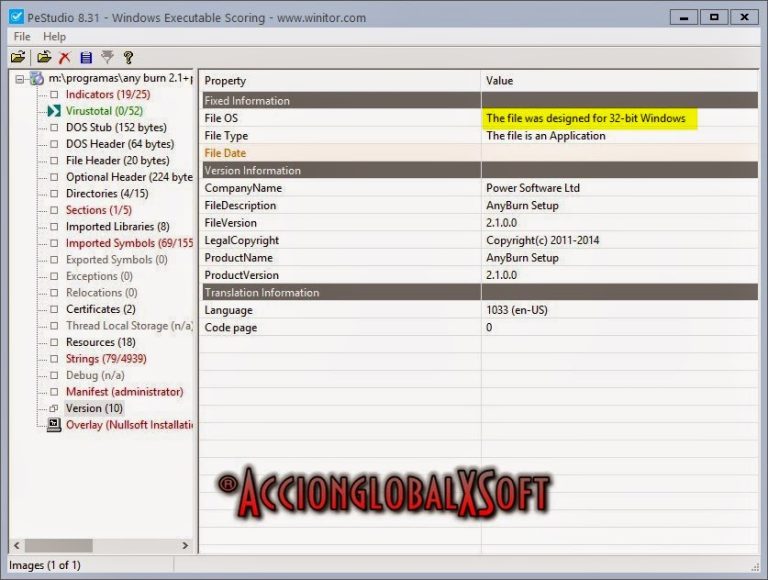This screenshot has width=768, height=580.
Task: Click the Property column header
Action: [341, 81]
